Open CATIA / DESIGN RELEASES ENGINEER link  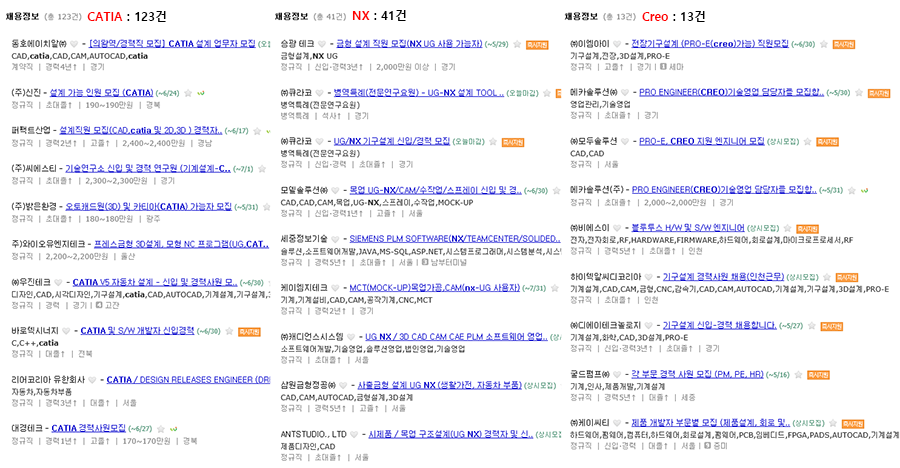pyautogui.click(x=188, y=380)
